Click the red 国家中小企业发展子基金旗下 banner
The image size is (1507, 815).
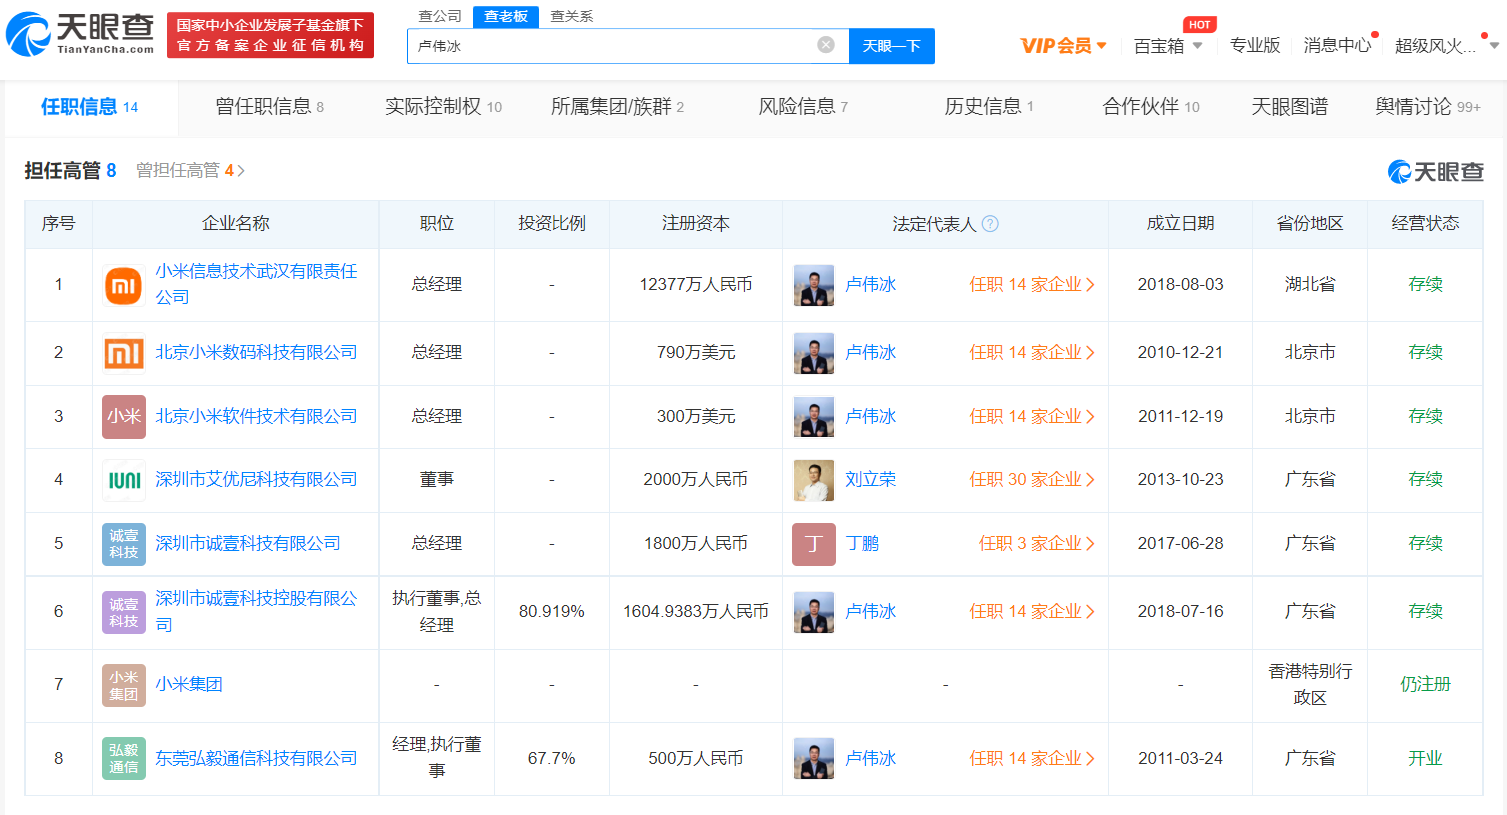(x=270, y=35)
